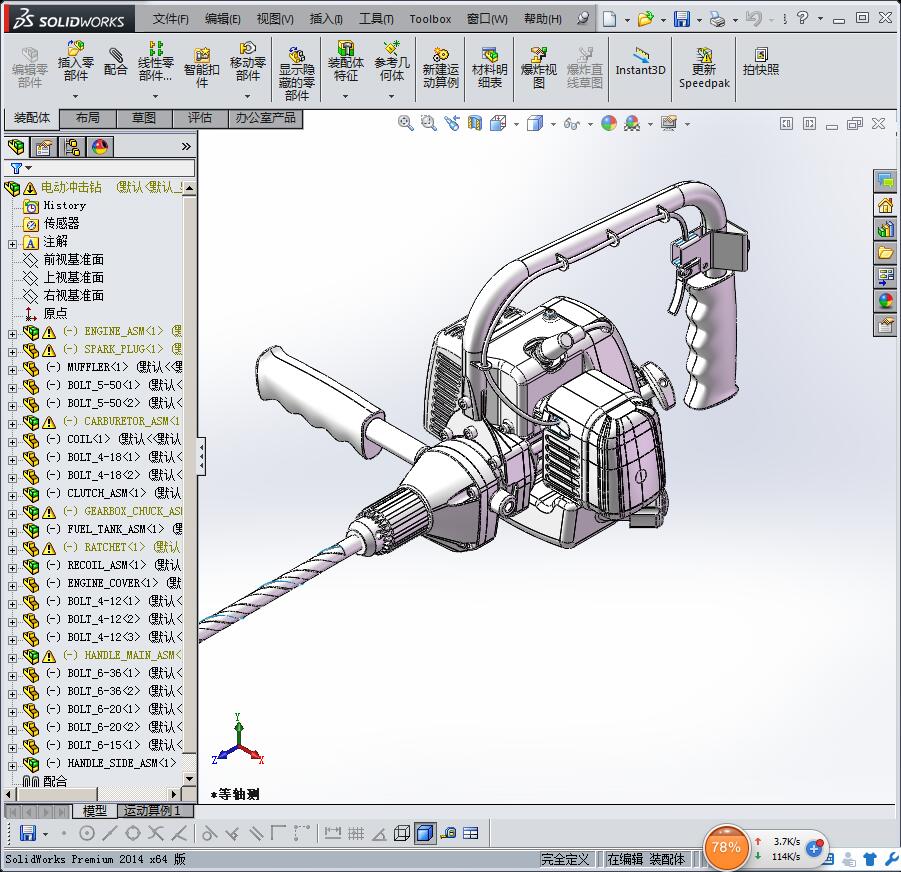This screenshot has width=901, height=872.
Task: Expand the ENGINE_ASM<1> tree node
Action: [x=12, y=332]
